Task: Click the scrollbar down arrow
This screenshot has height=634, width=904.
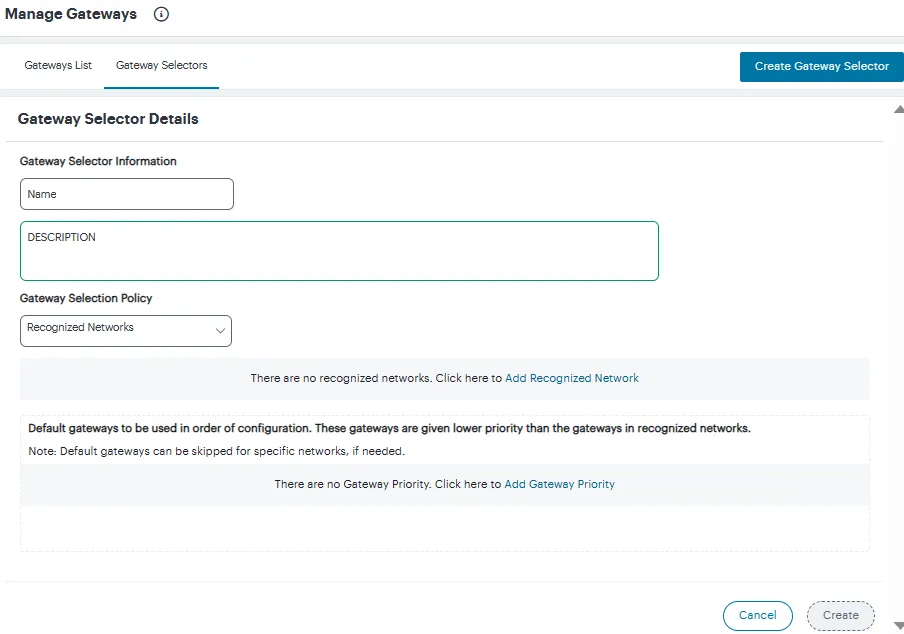Action: coord(899,625)
